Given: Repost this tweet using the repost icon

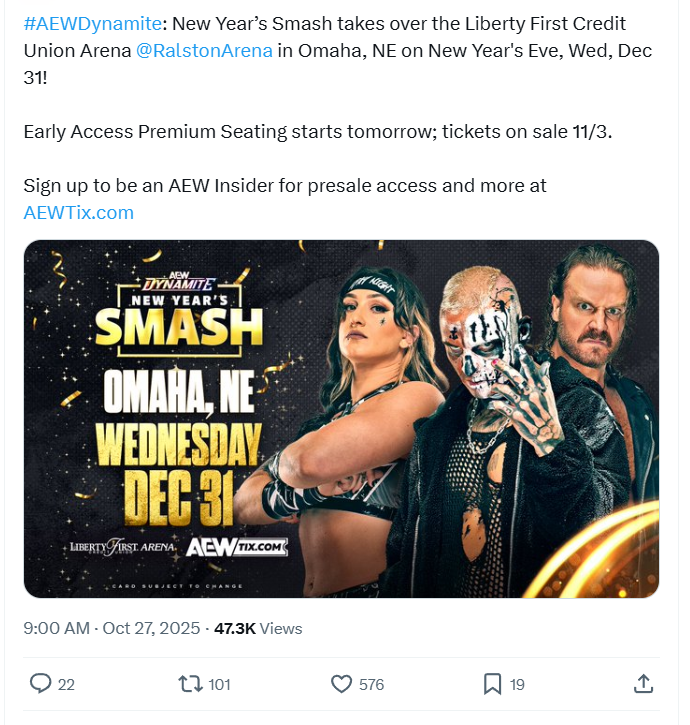Looking at the screenshot, I should coord(188,684).
